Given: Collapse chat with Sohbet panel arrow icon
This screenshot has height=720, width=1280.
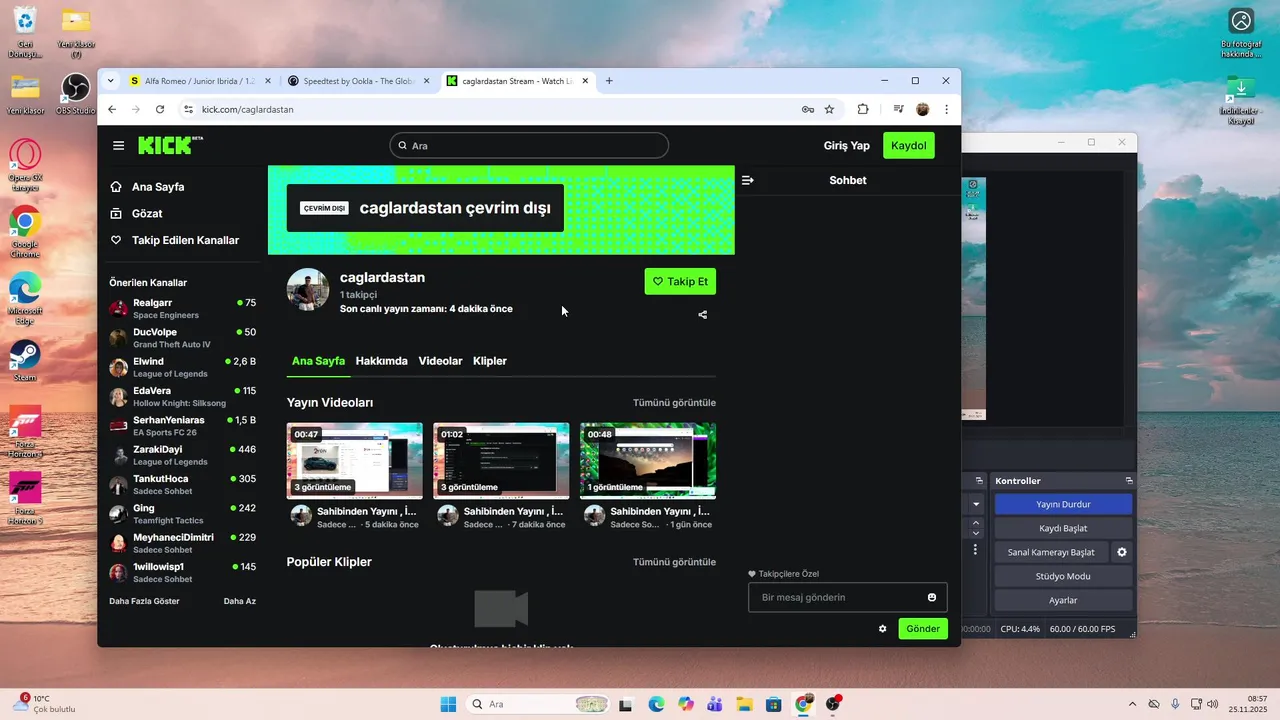Looking at the screenshot, I should point(748,180).
